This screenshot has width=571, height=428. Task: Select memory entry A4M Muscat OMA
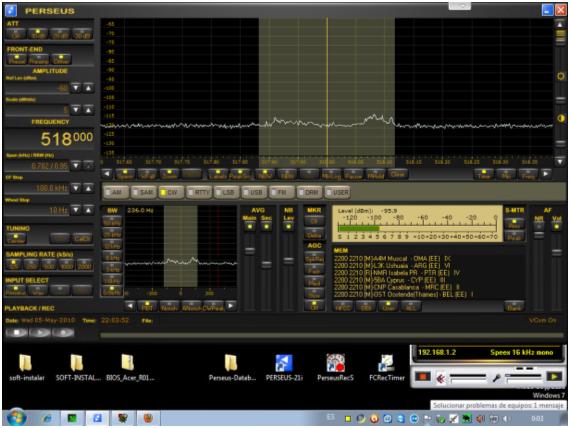pyautogui.click(x=393, y=258)
